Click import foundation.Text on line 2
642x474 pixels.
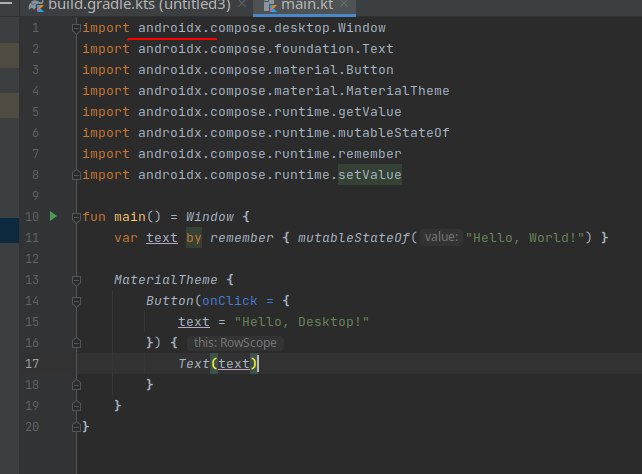[x=238, y=49]
